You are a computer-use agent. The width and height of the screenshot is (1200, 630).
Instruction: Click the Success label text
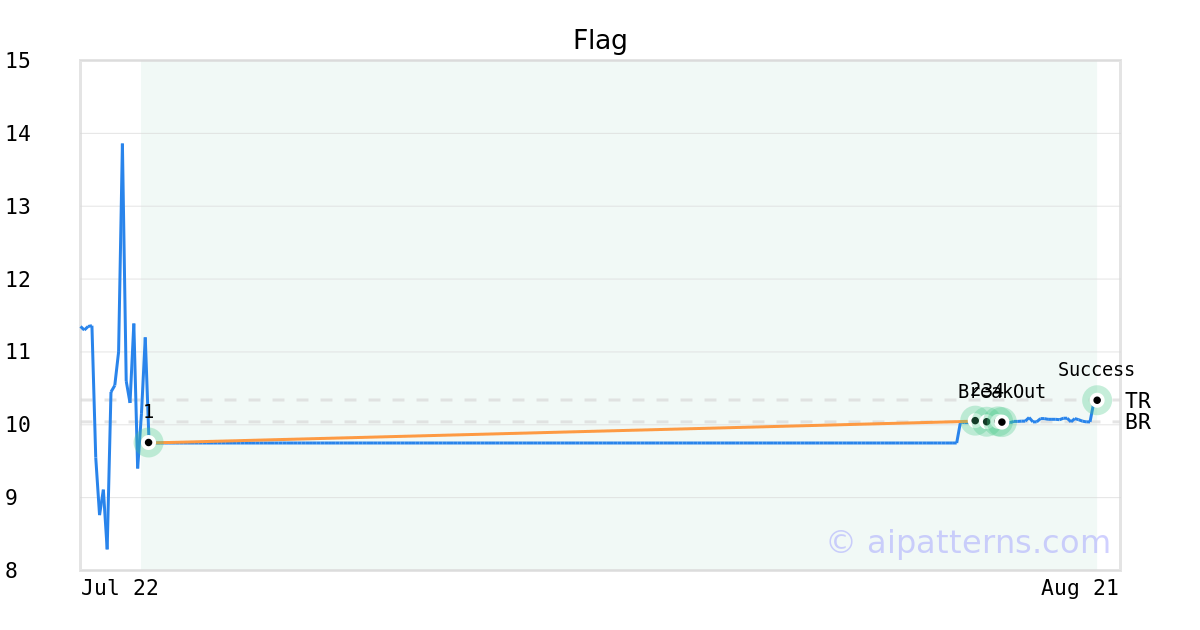(1096, 370)
